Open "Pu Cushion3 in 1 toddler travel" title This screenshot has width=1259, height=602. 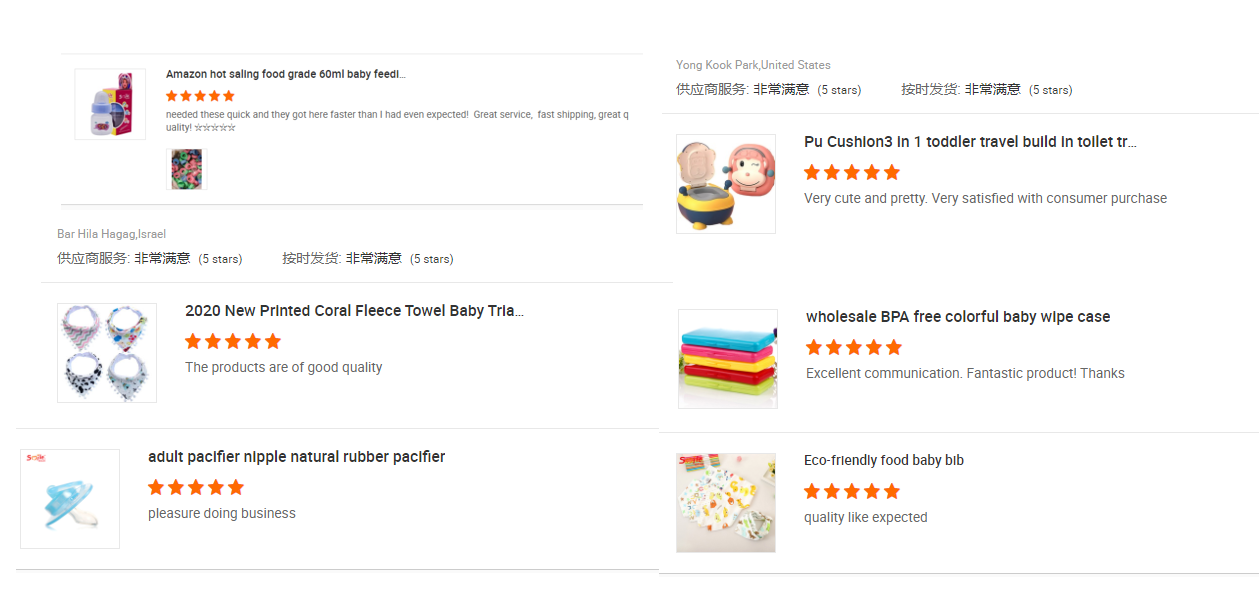[970, 142]
